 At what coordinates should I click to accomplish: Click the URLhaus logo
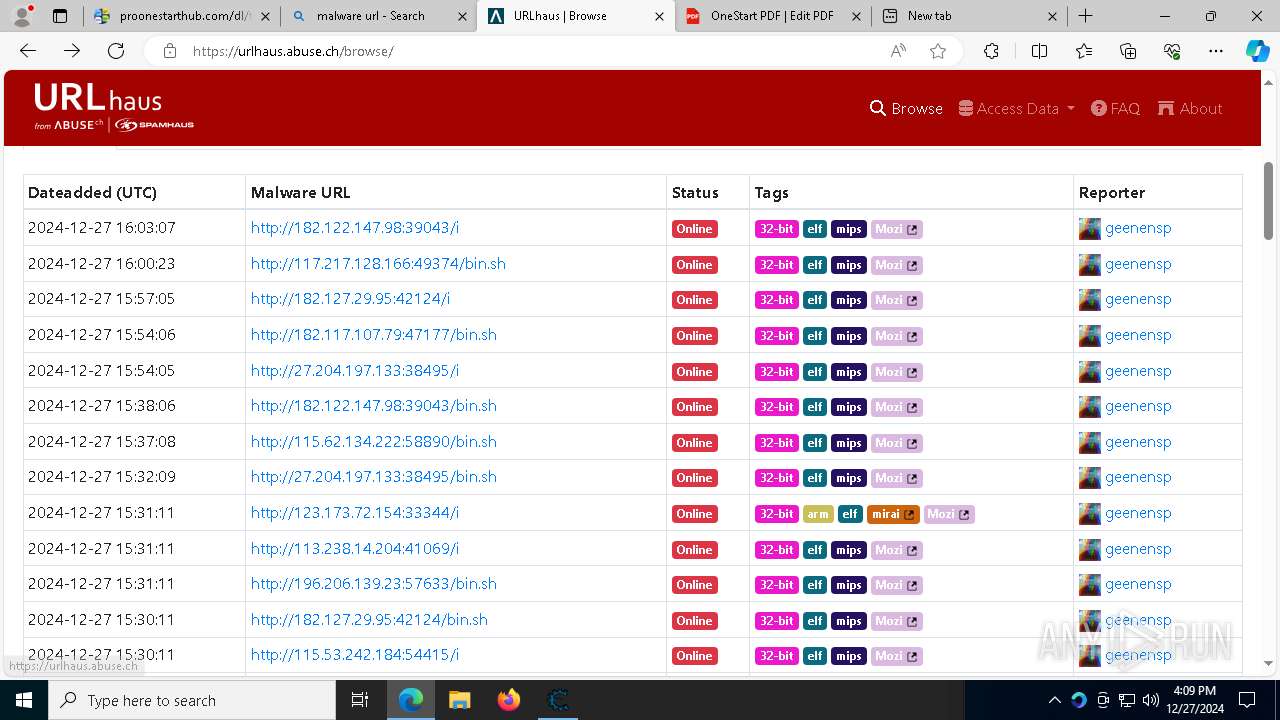tap(113, 107)
